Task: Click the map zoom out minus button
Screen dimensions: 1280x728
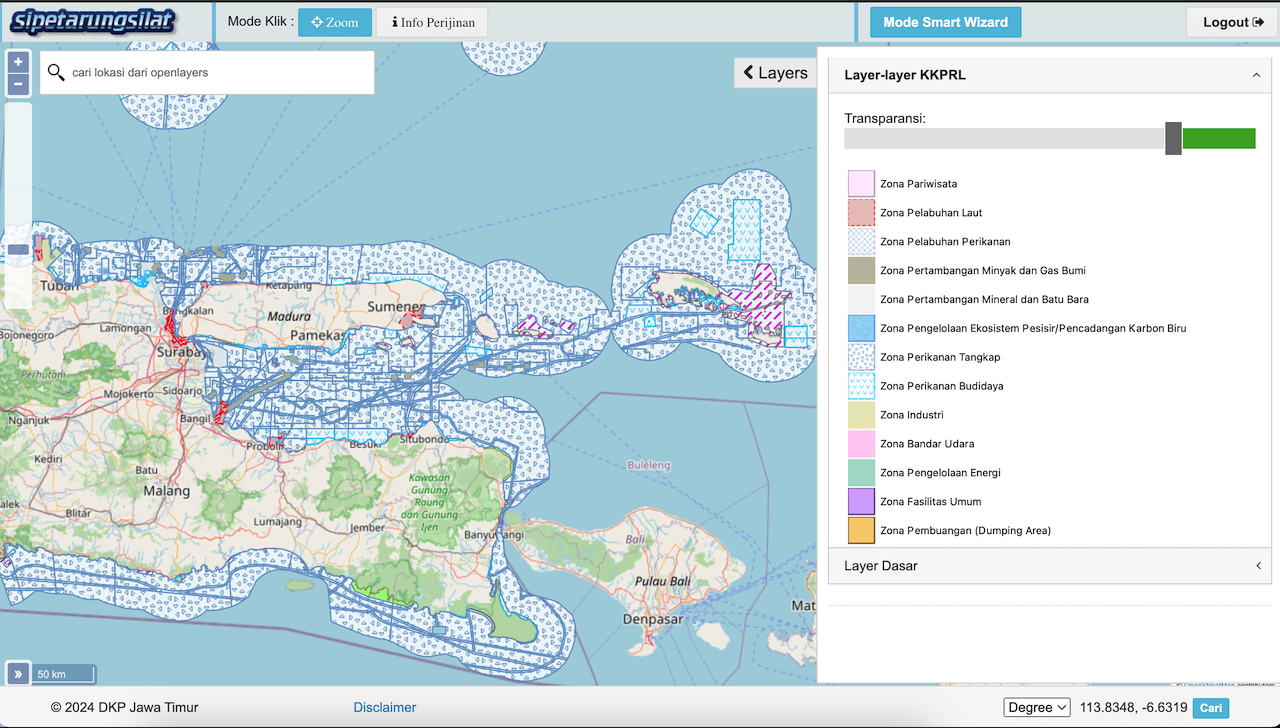Action: 18,84
